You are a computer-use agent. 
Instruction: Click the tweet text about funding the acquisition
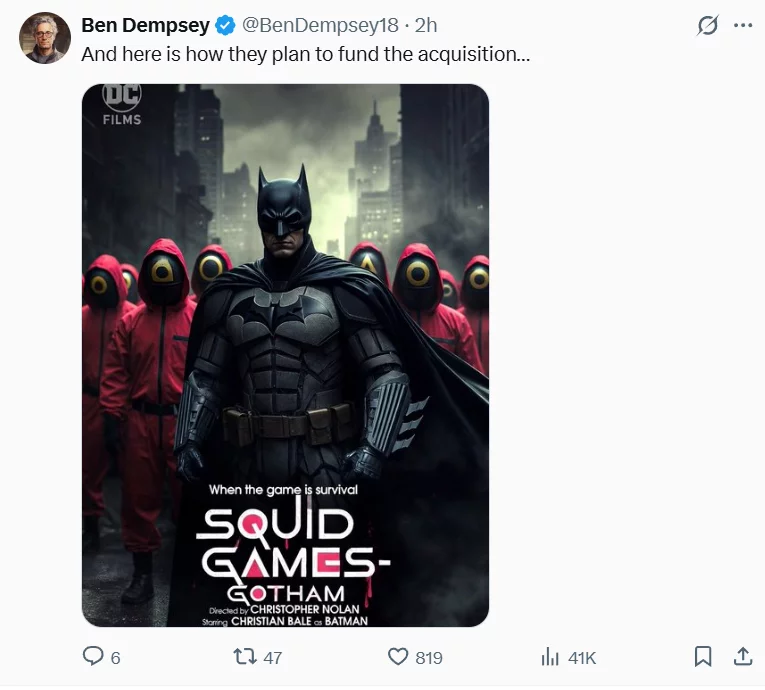pos(305,54)
